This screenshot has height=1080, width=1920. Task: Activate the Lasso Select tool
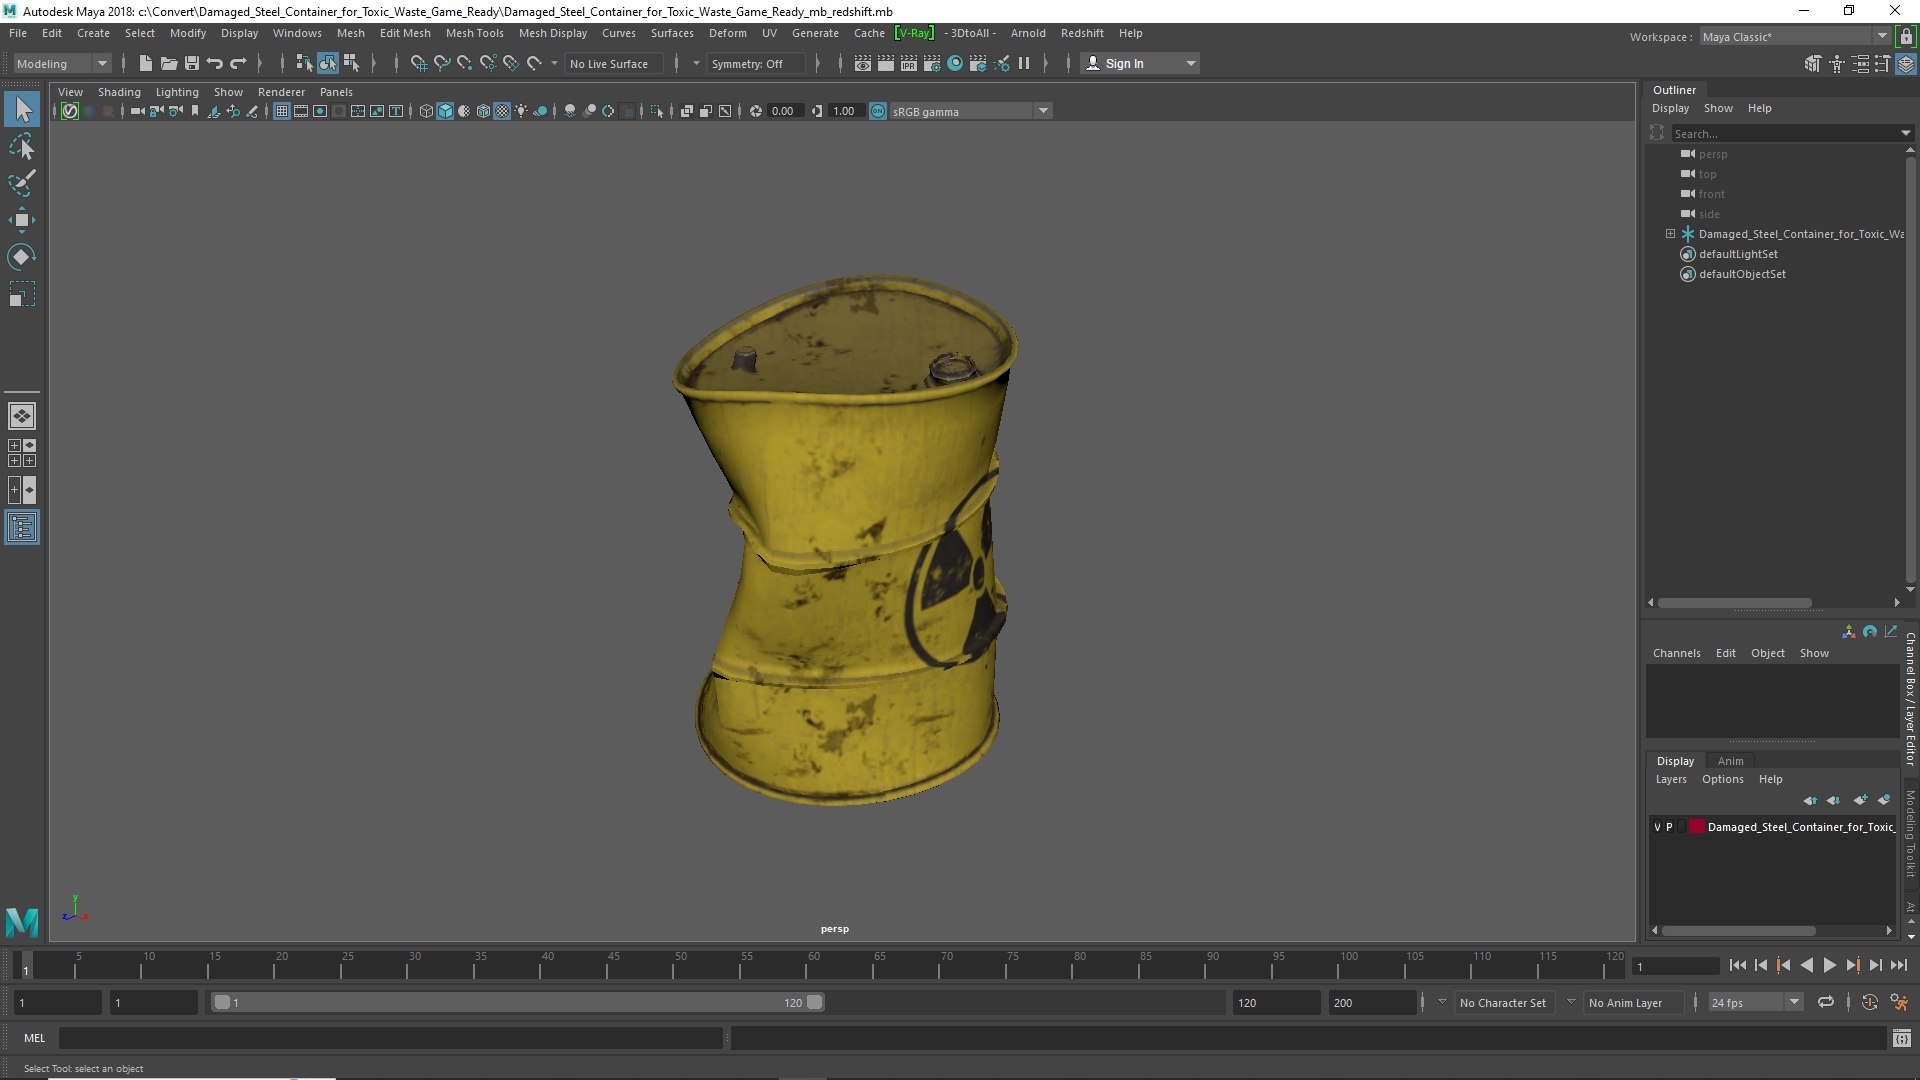[x=22, y=147]
